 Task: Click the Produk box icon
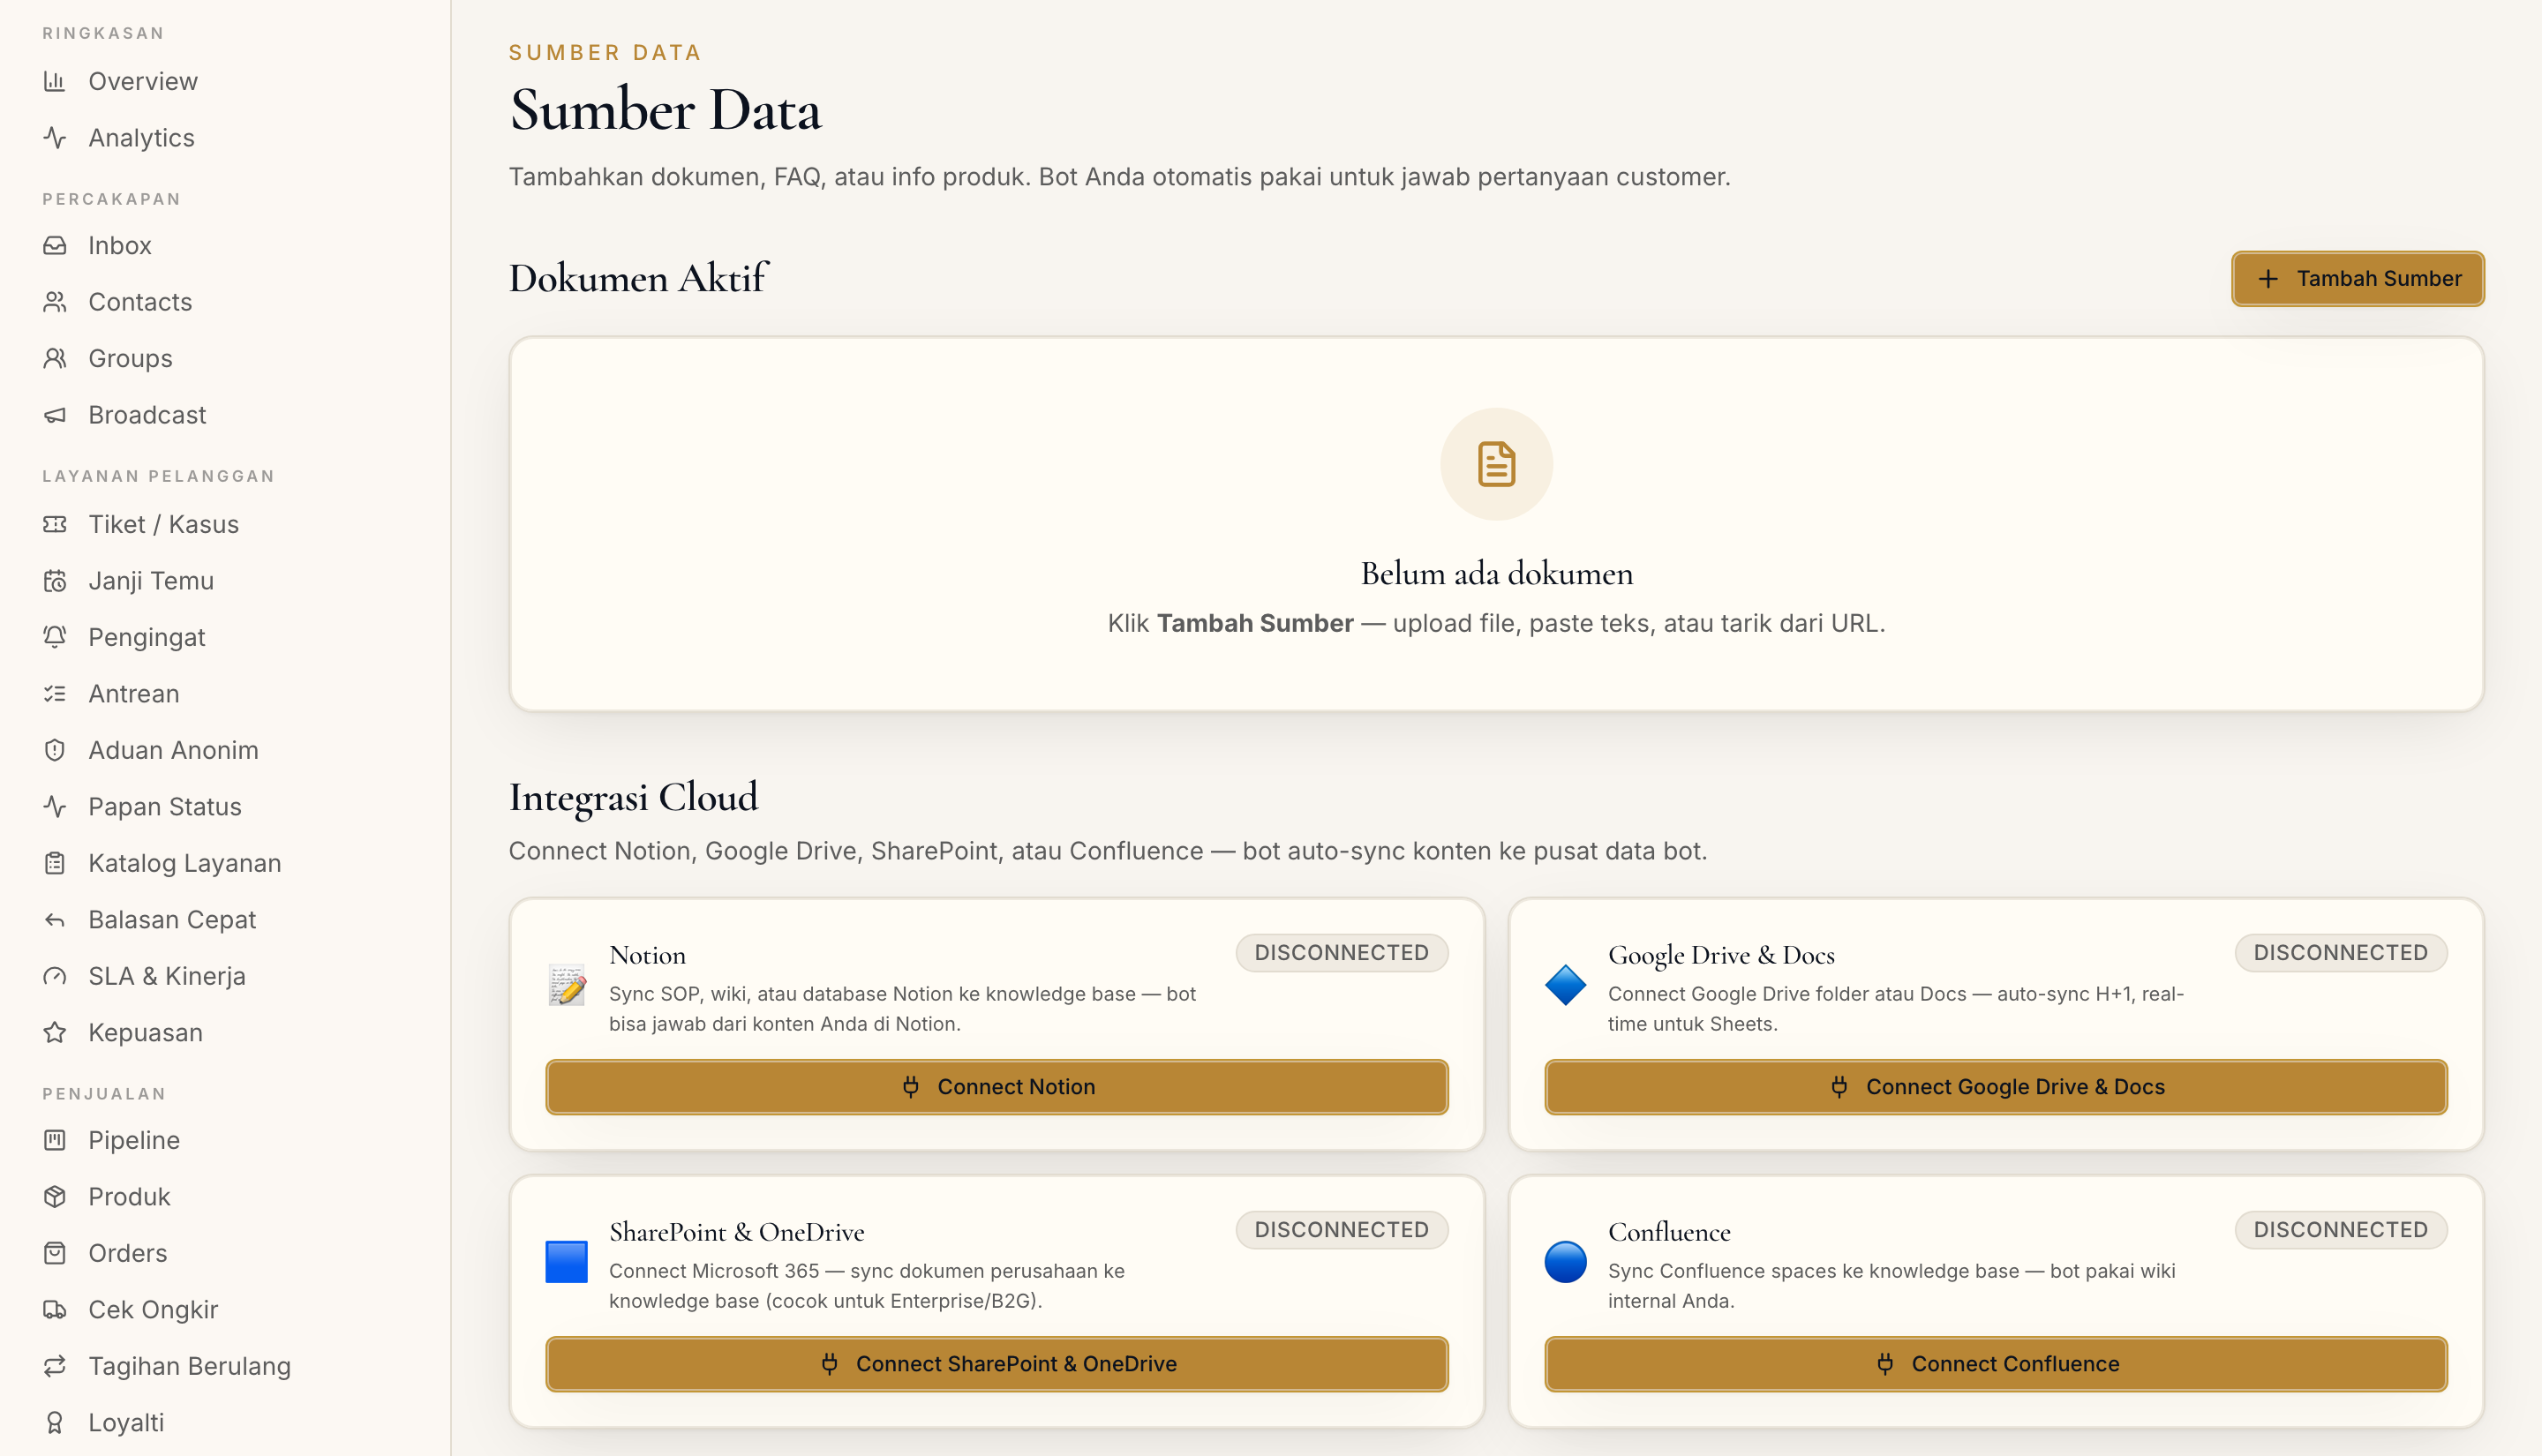(x=55, y=1197)
